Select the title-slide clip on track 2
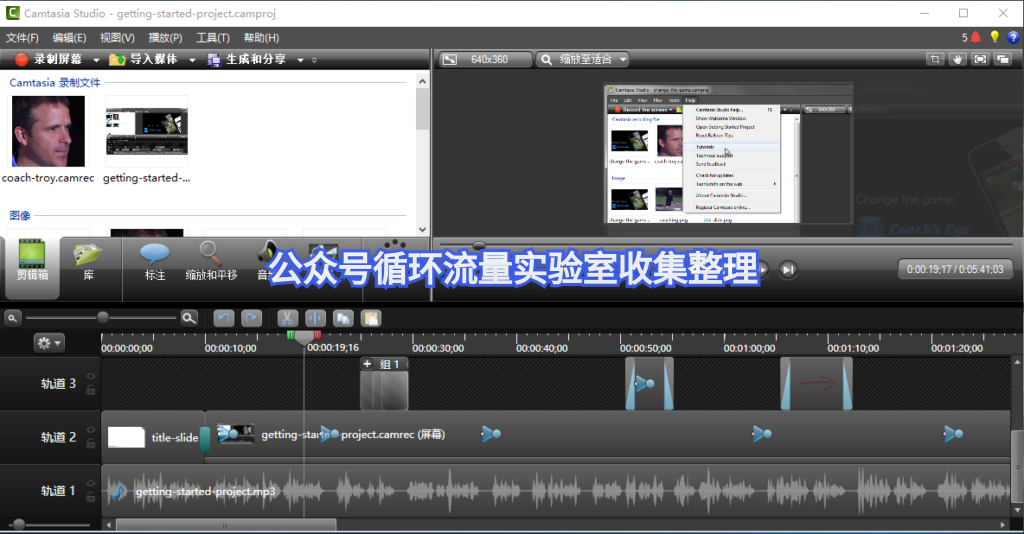The image size is (1024, 534). click(153, 437)
